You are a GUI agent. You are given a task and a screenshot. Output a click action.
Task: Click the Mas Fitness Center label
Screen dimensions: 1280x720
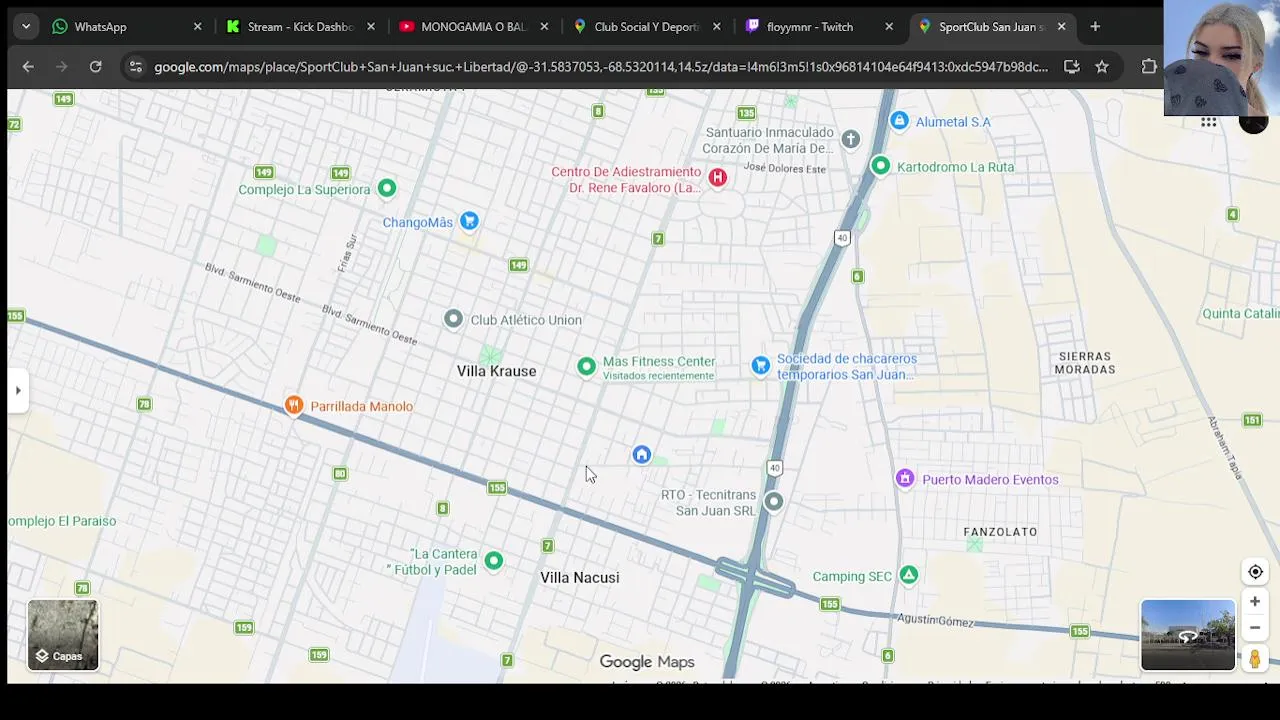[659, 361]
